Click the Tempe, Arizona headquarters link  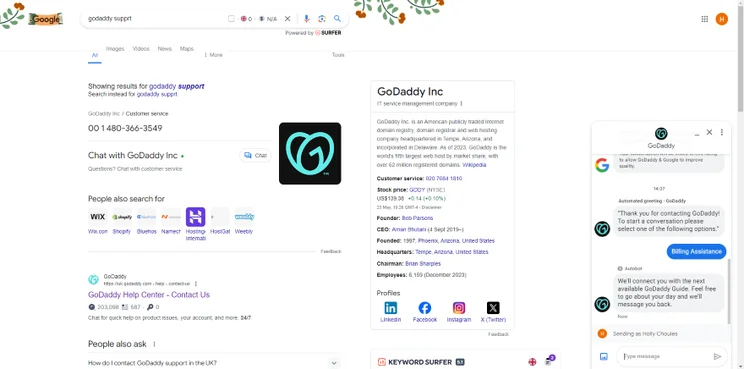(452, 252)
